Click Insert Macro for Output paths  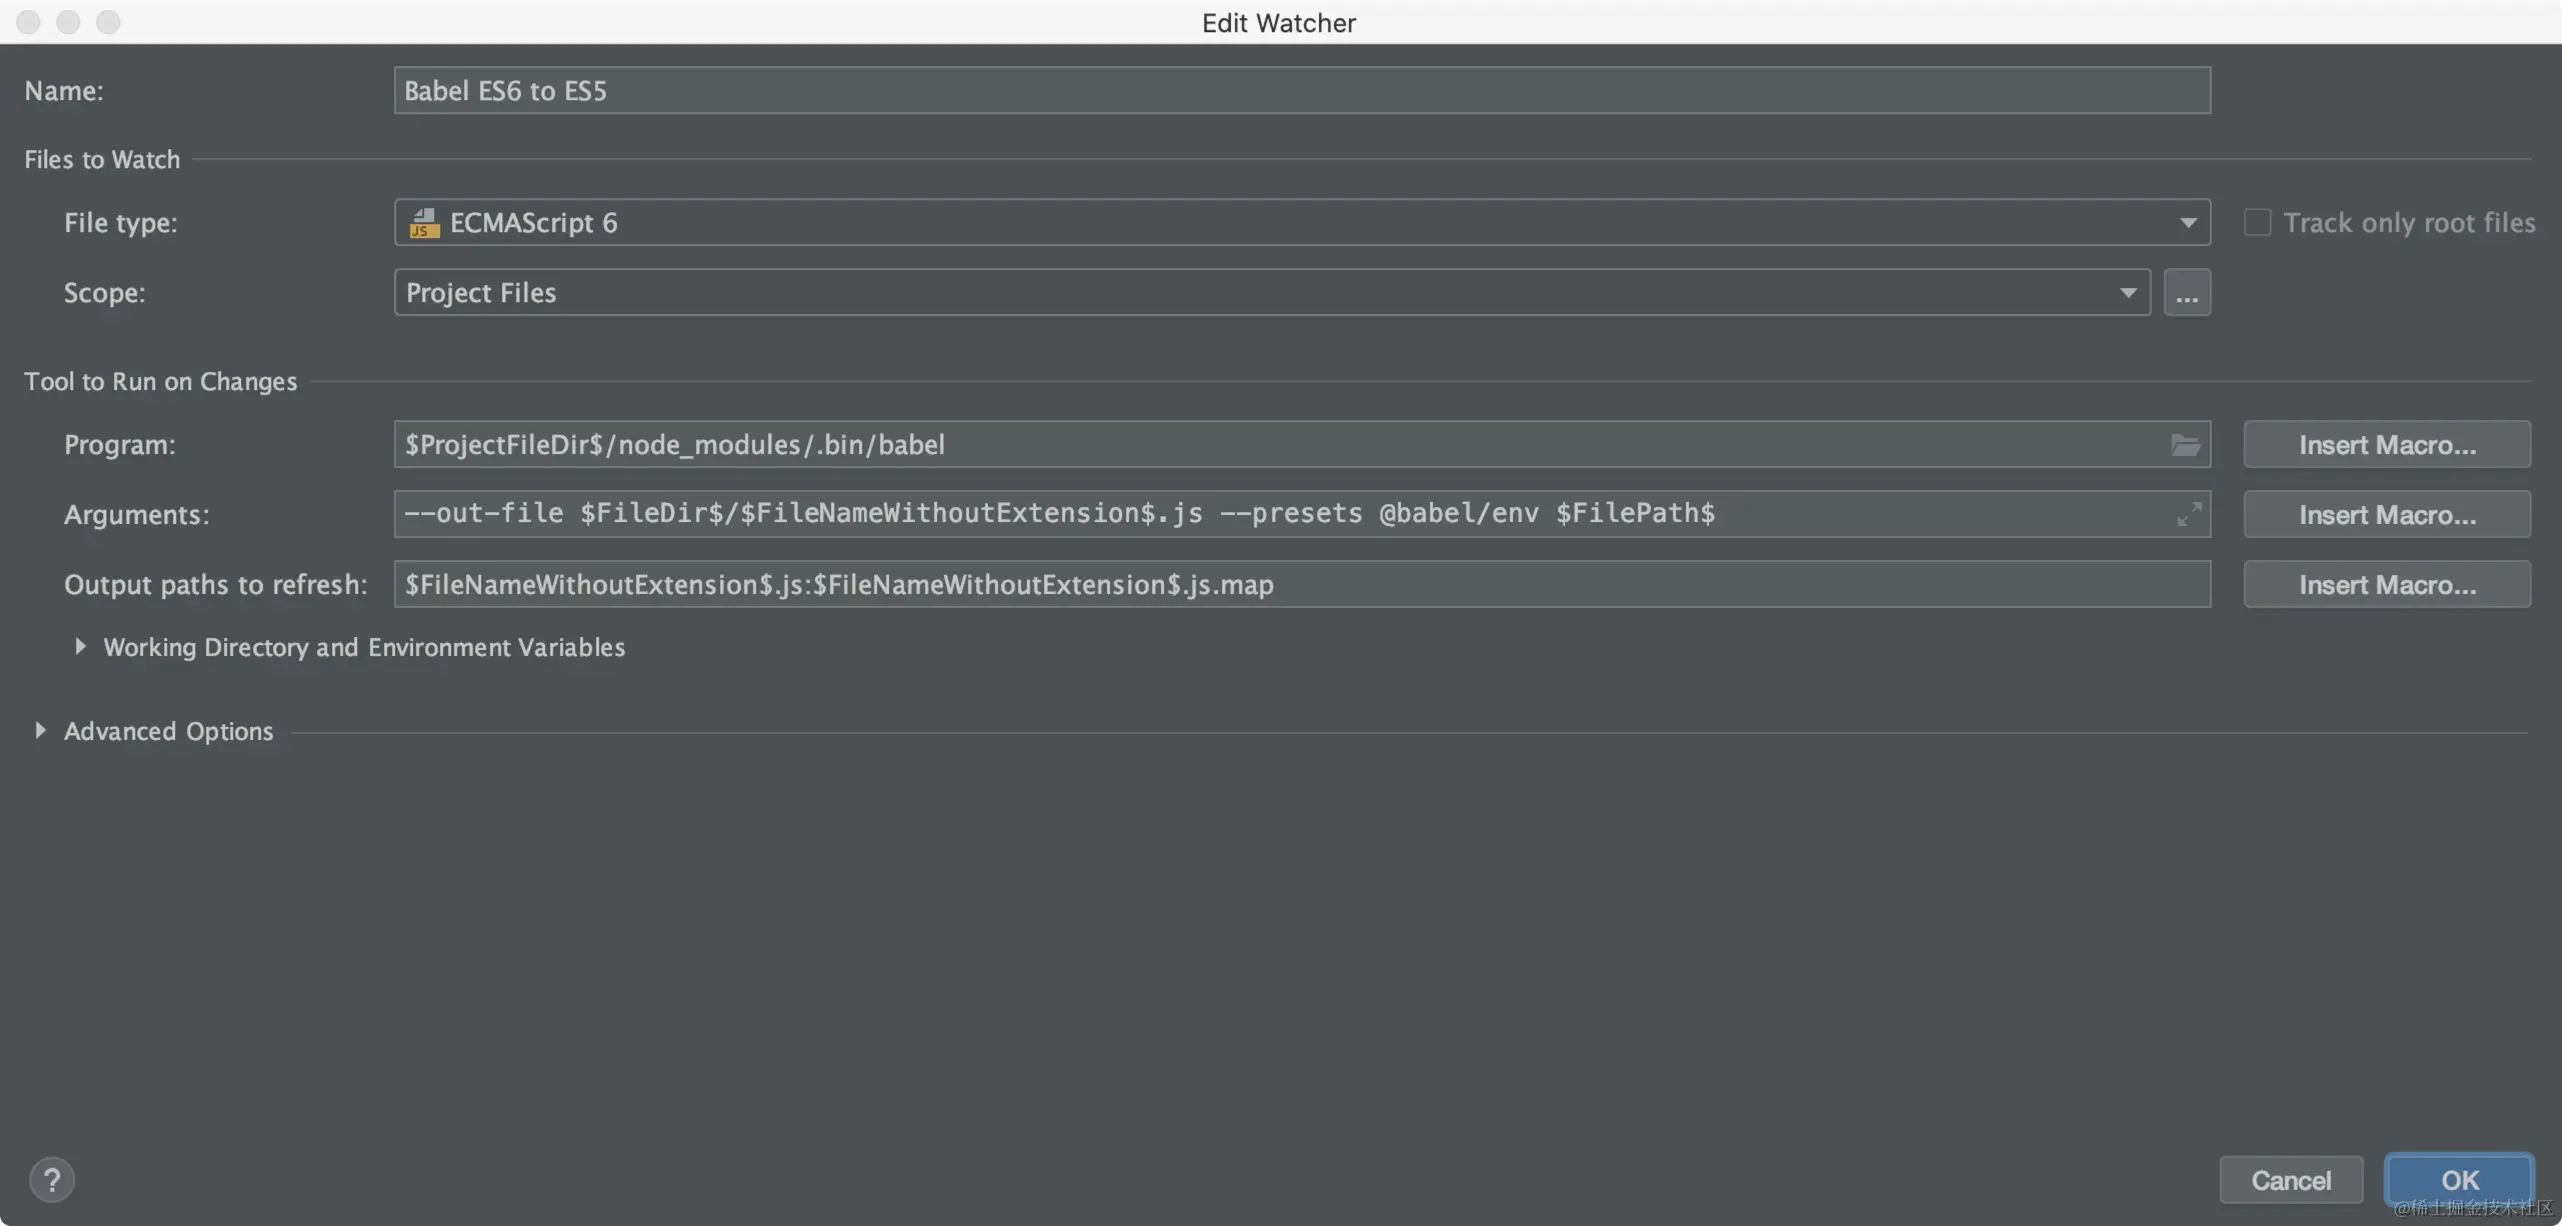click(2386, 585)
